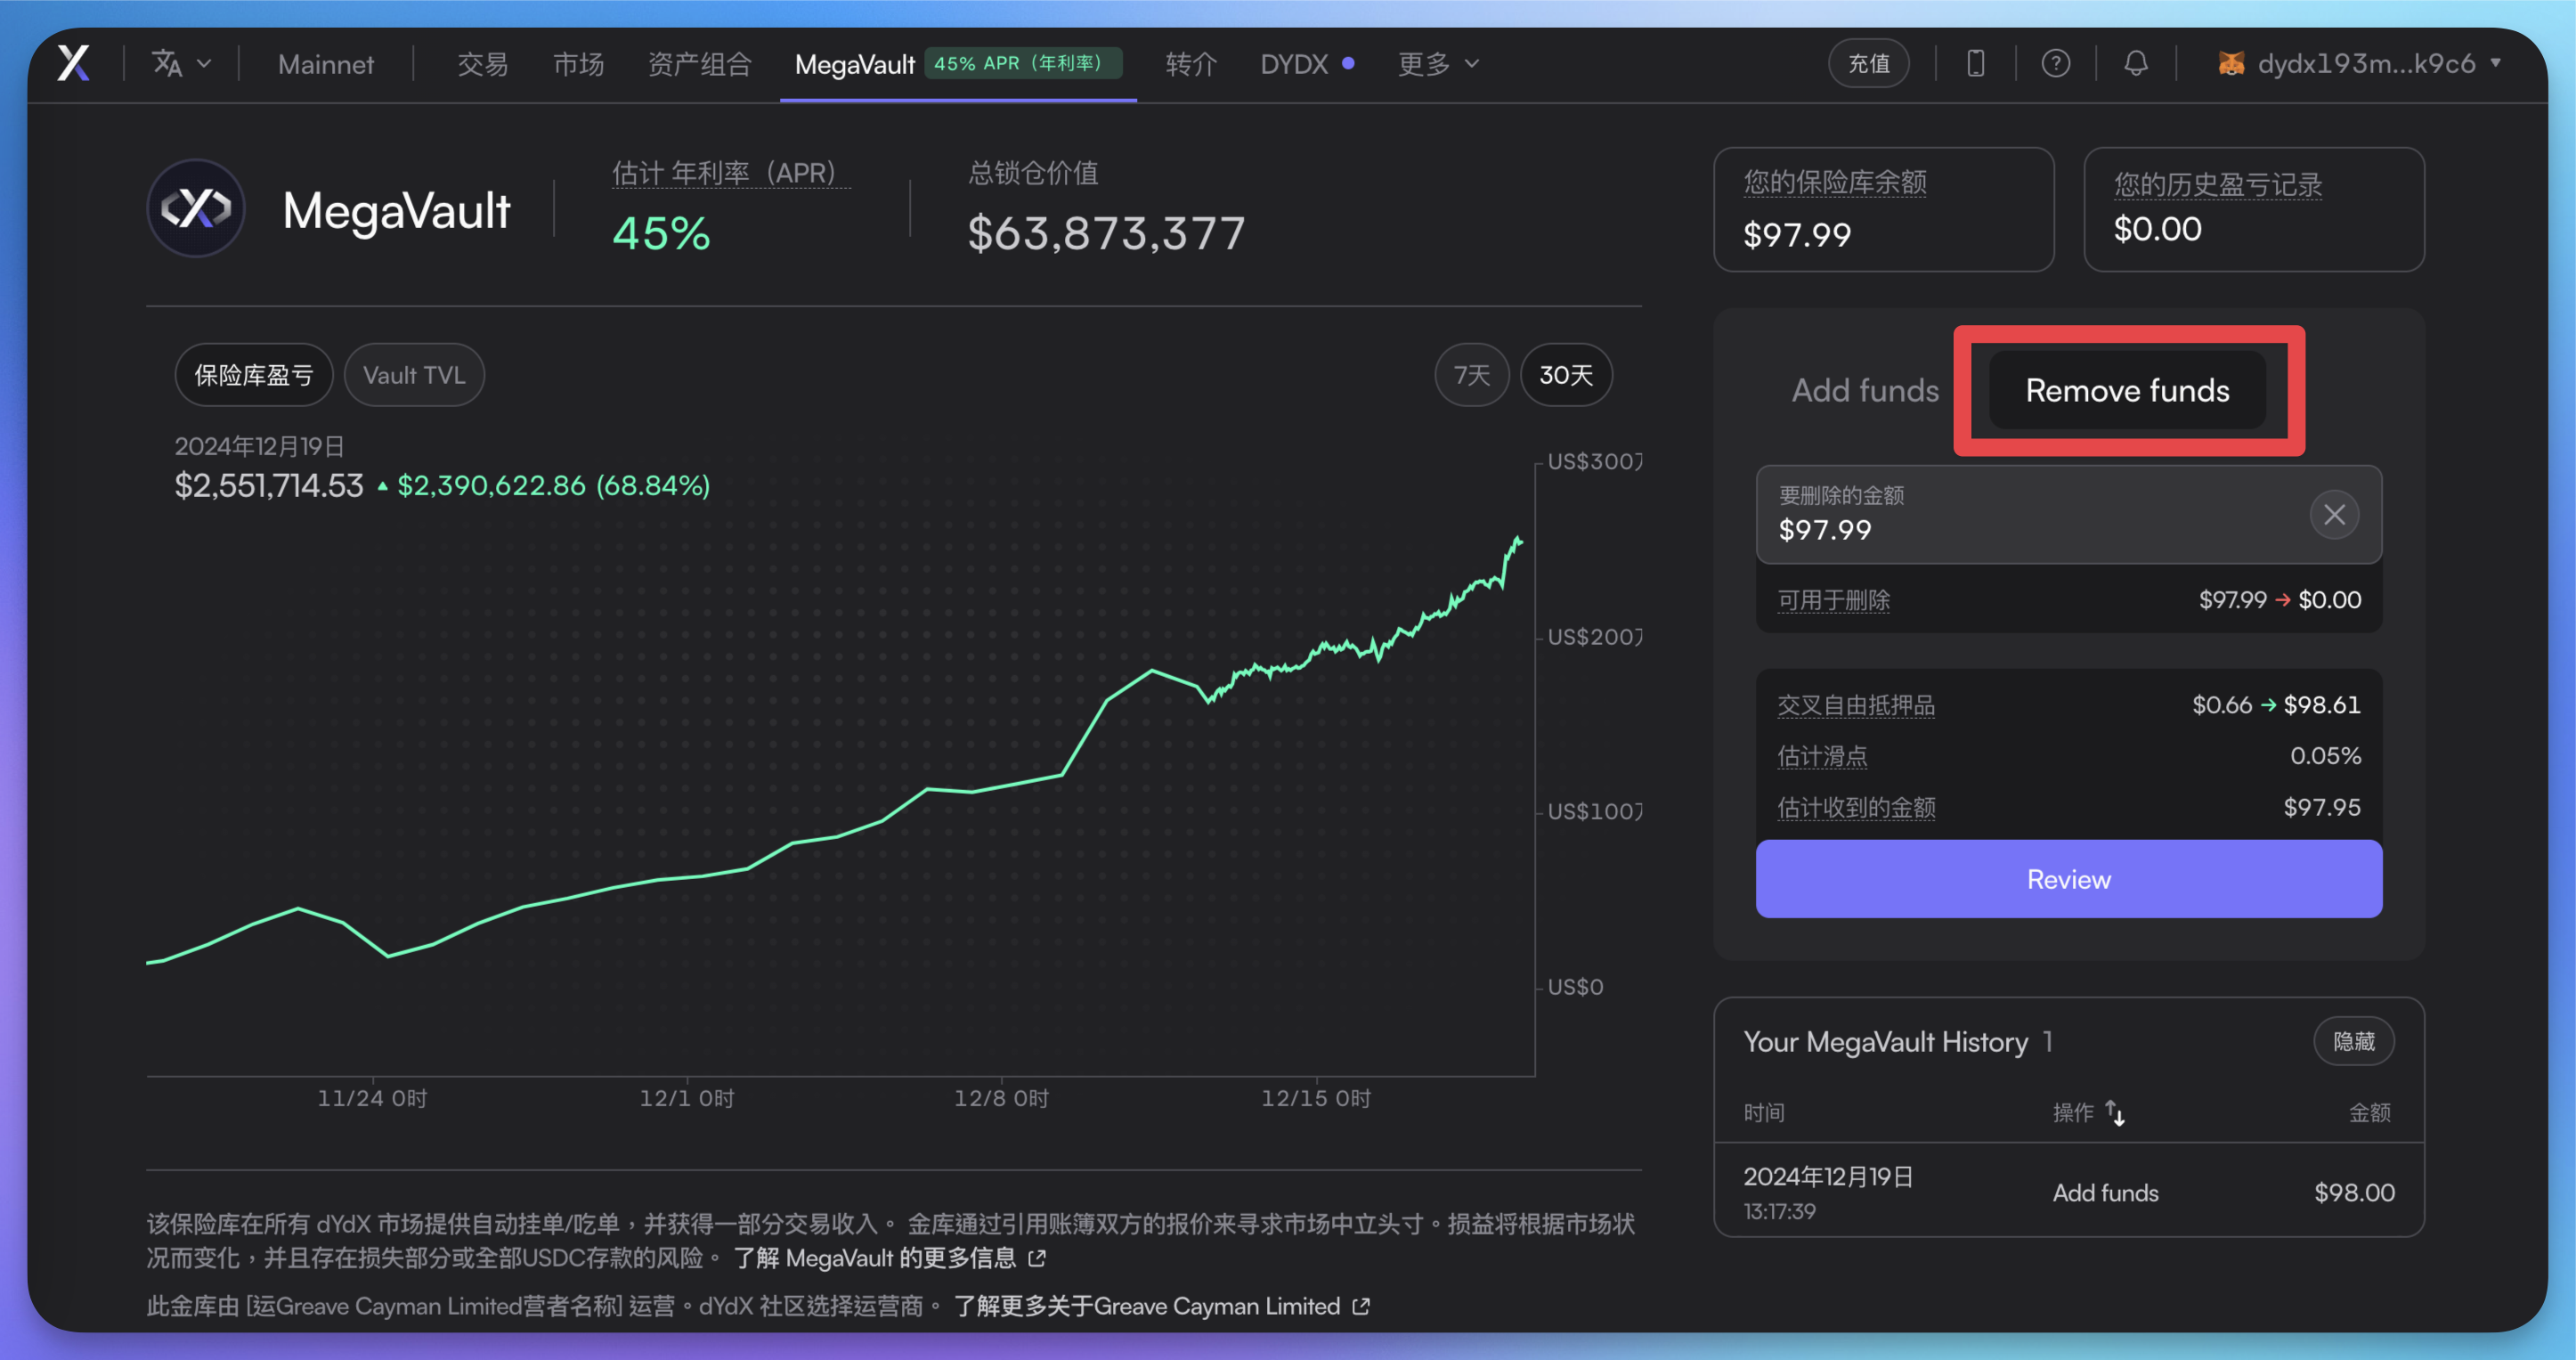Select the Mainnet network label
The height and width of the screenshot is (1360, 2576).
[326, 64]
